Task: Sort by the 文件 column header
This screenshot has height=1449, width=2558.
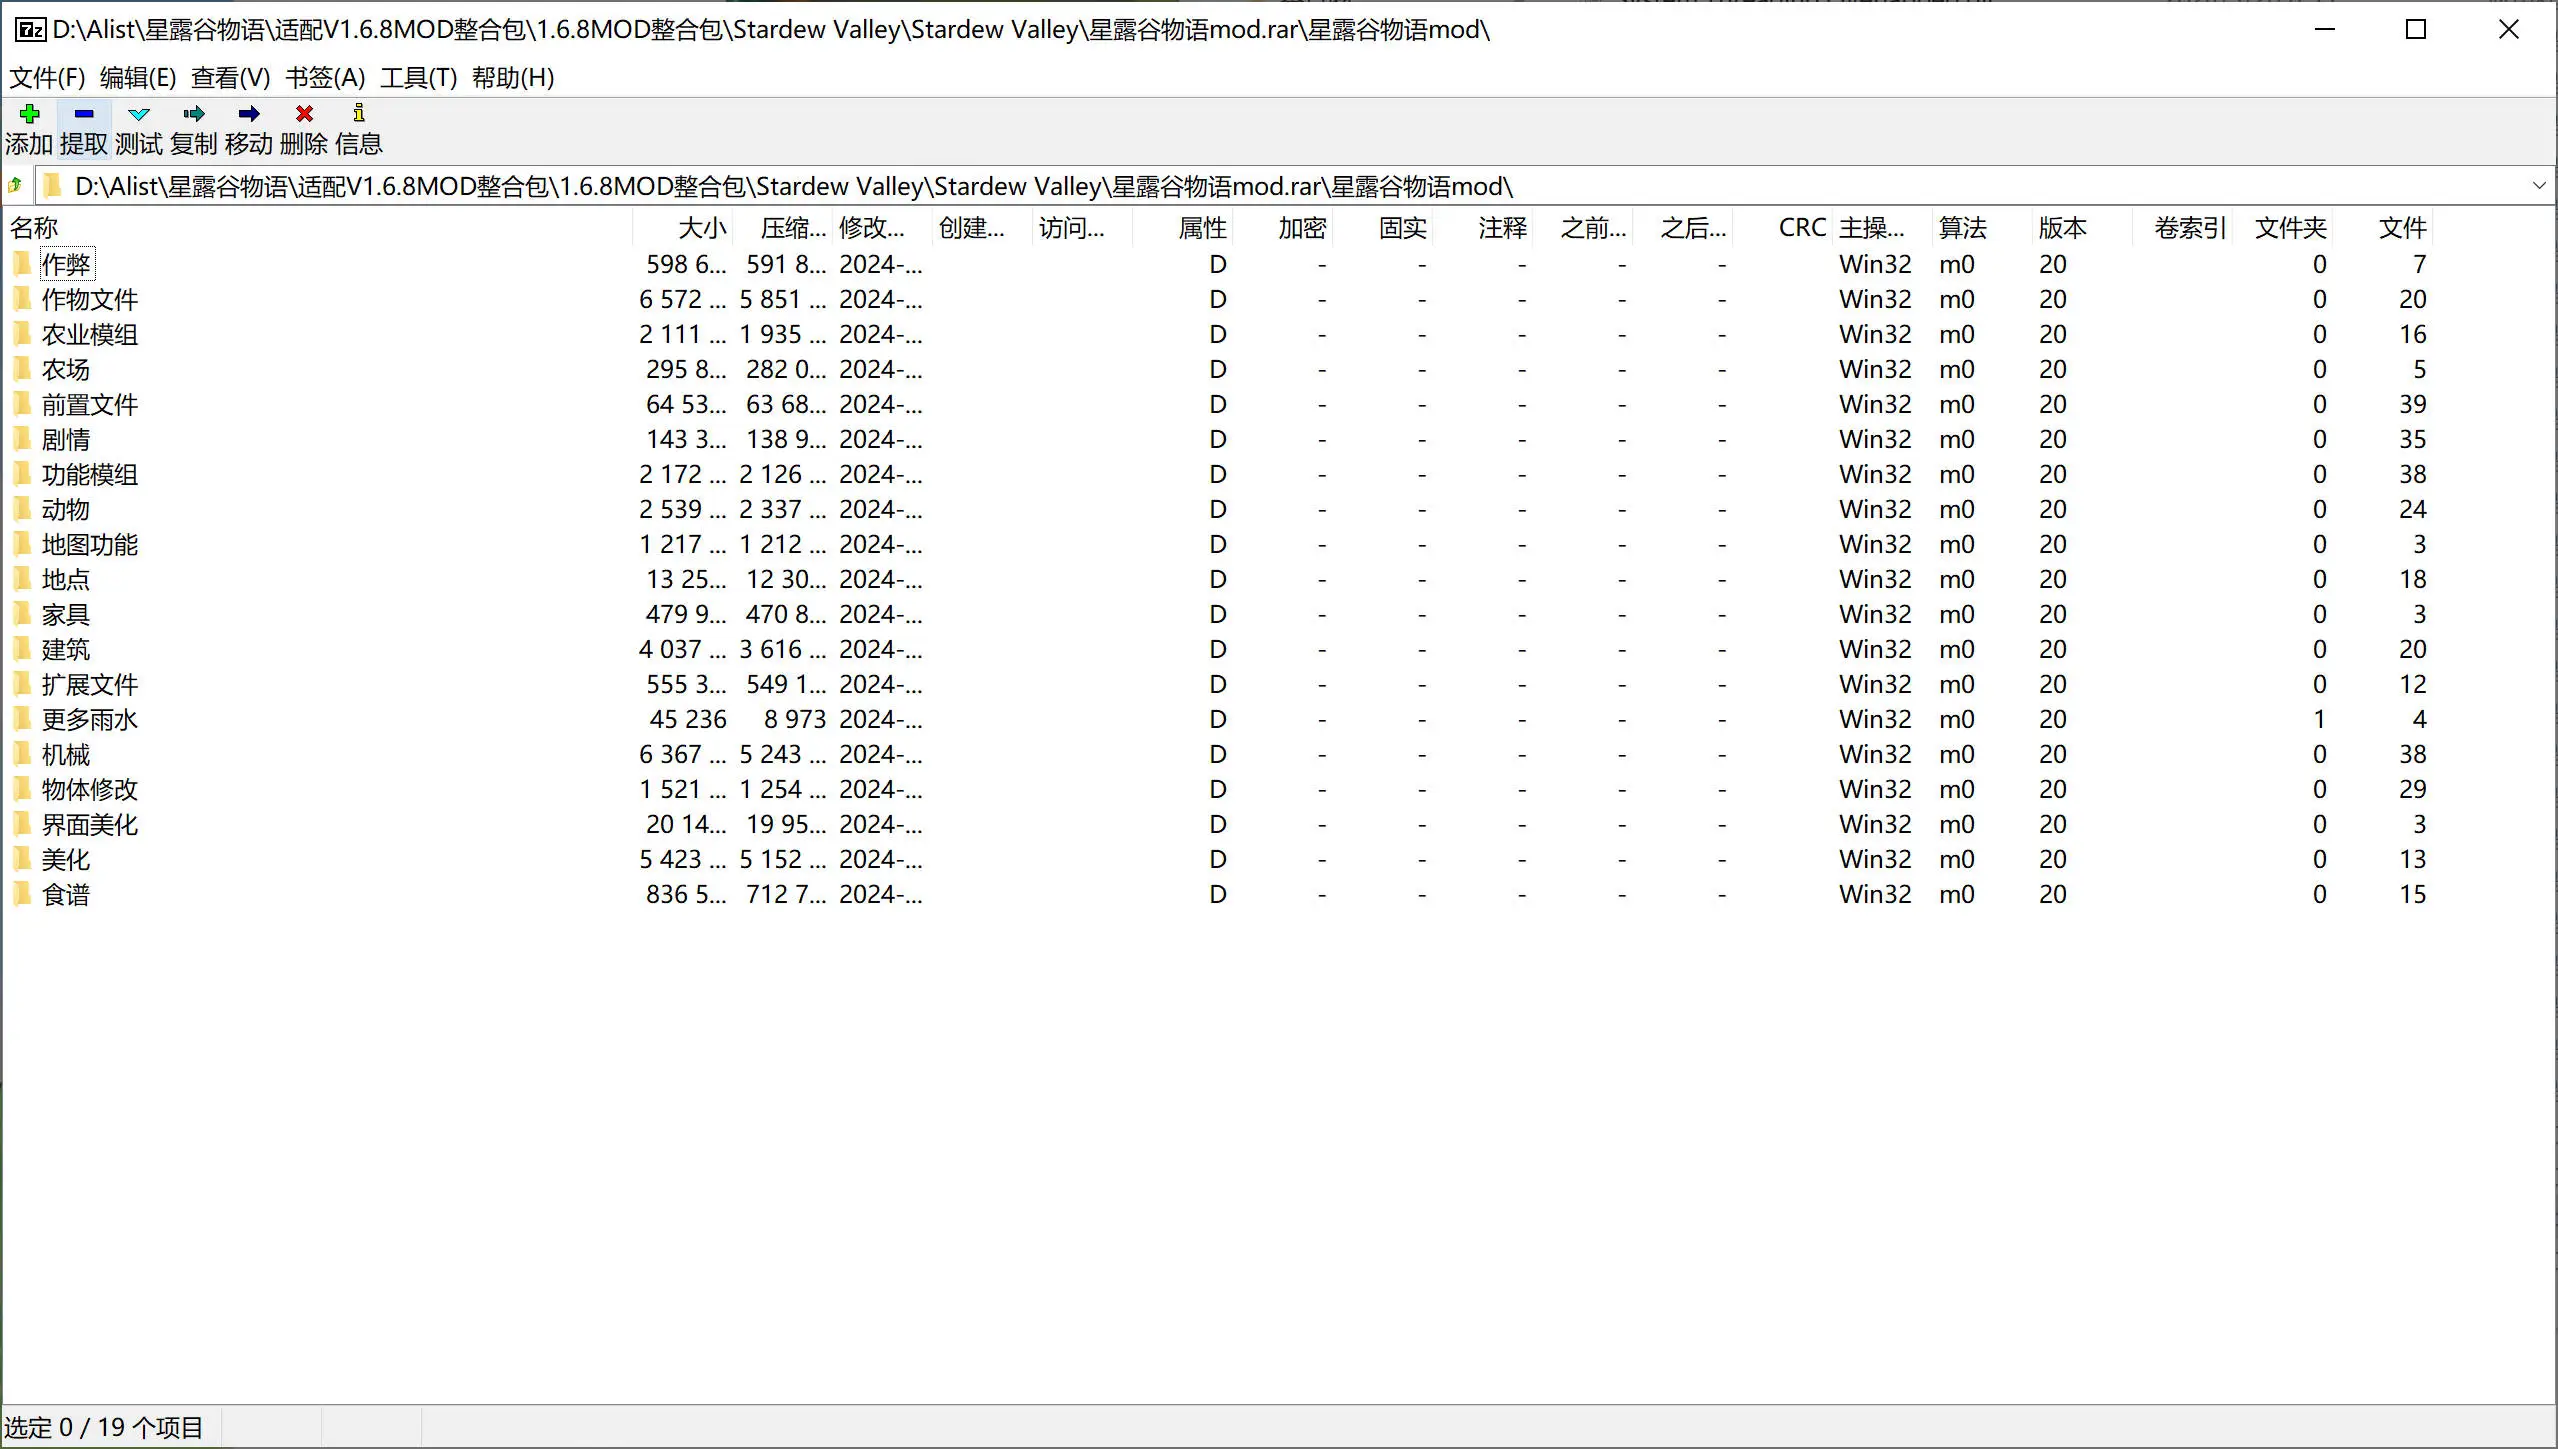Action: pyautogui.click(x=2383, y=228)
